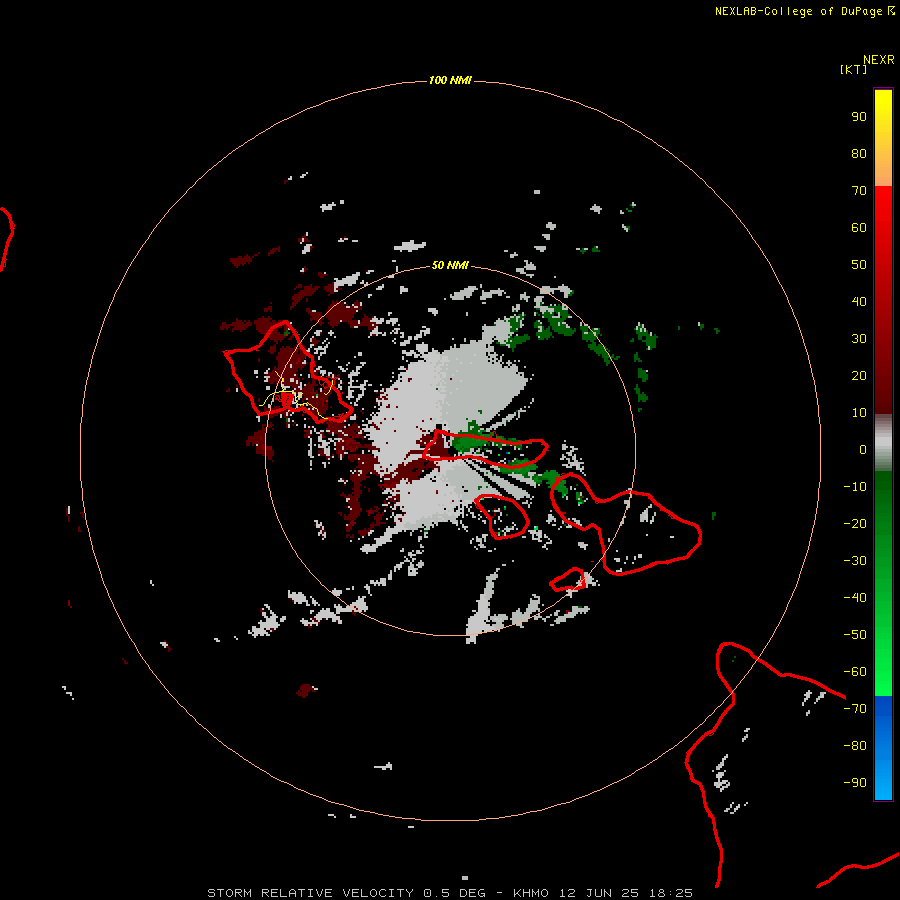Pick the green segment of the color bar
Viewport: 900px width, 900px height.
883,584
